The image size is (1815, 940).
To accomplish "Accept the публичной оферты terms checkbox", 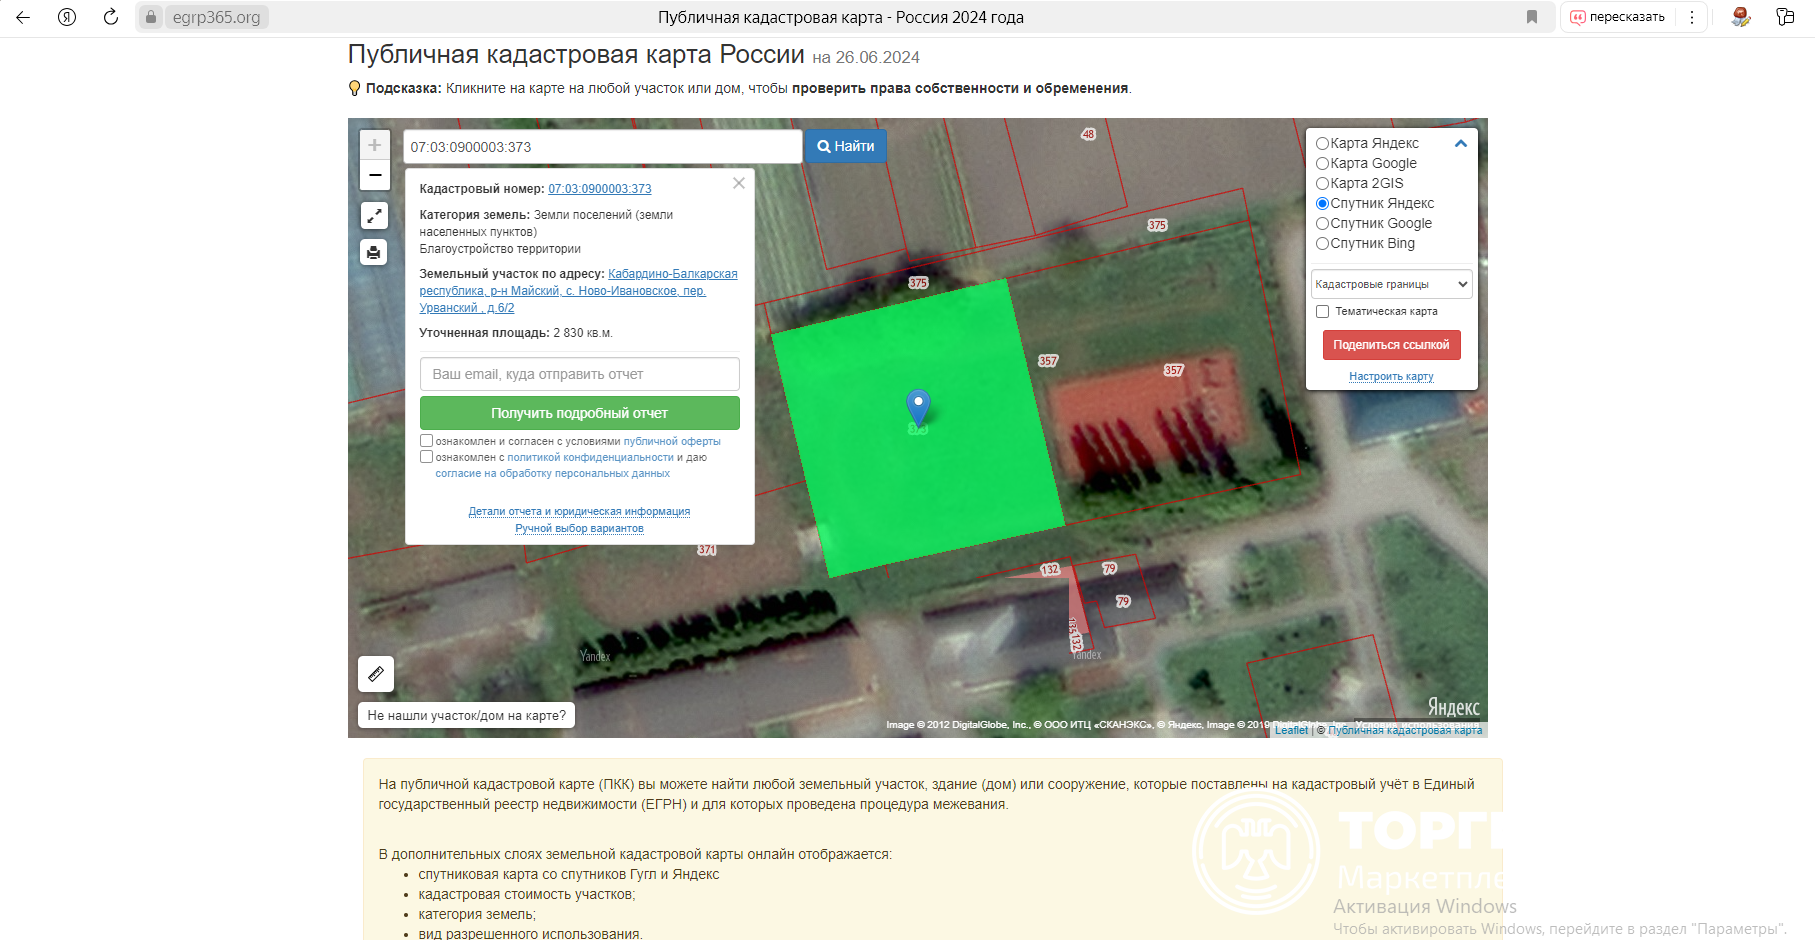I will (x=427, y=441).
